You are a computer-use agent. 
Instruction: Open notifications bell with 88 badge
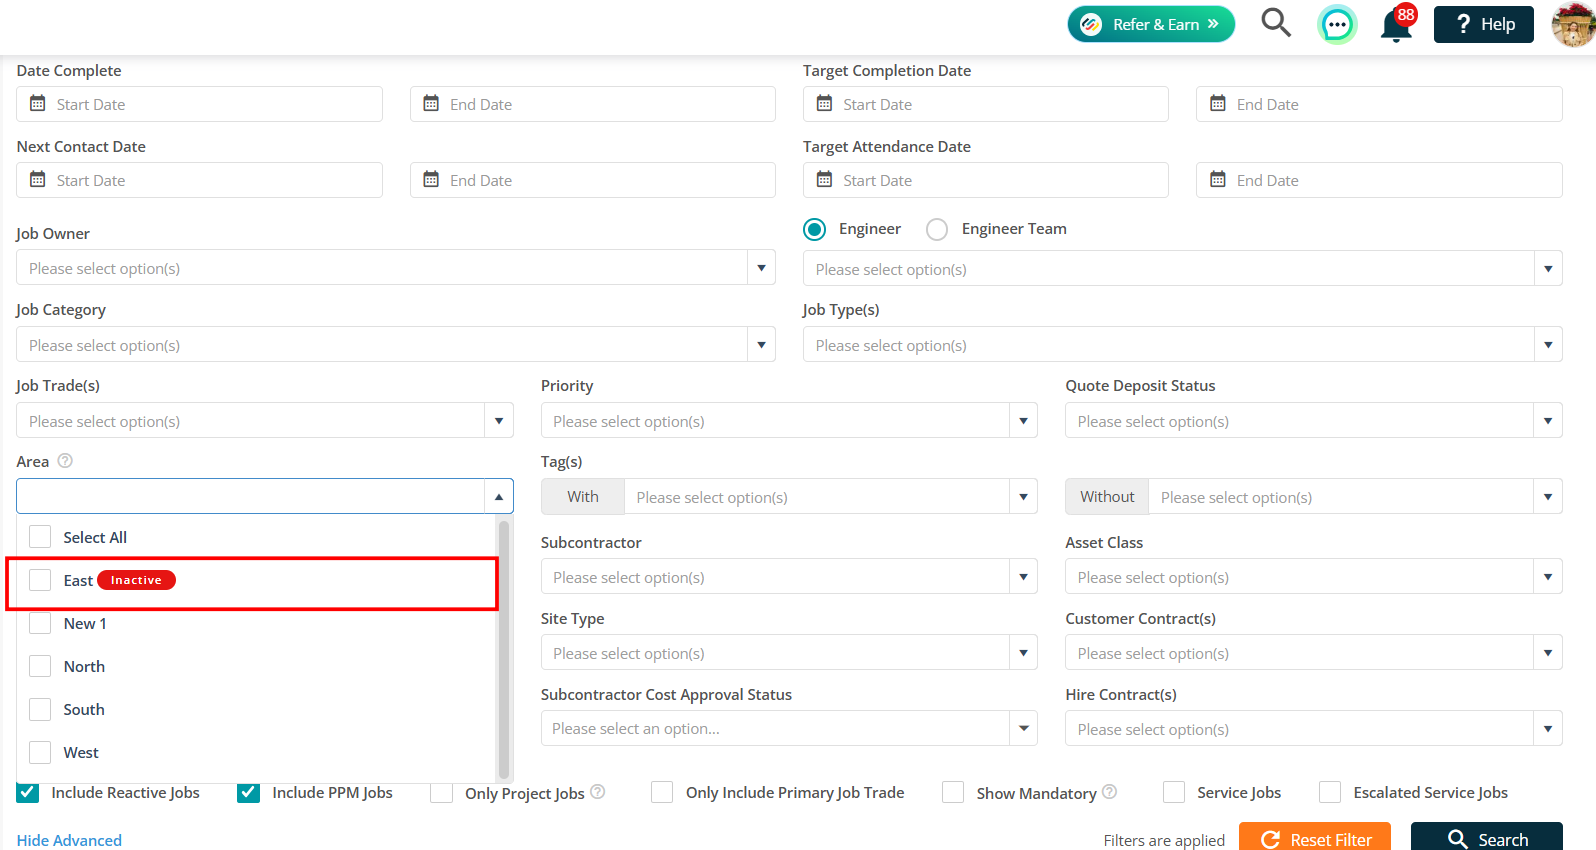tap(1397, 24)
